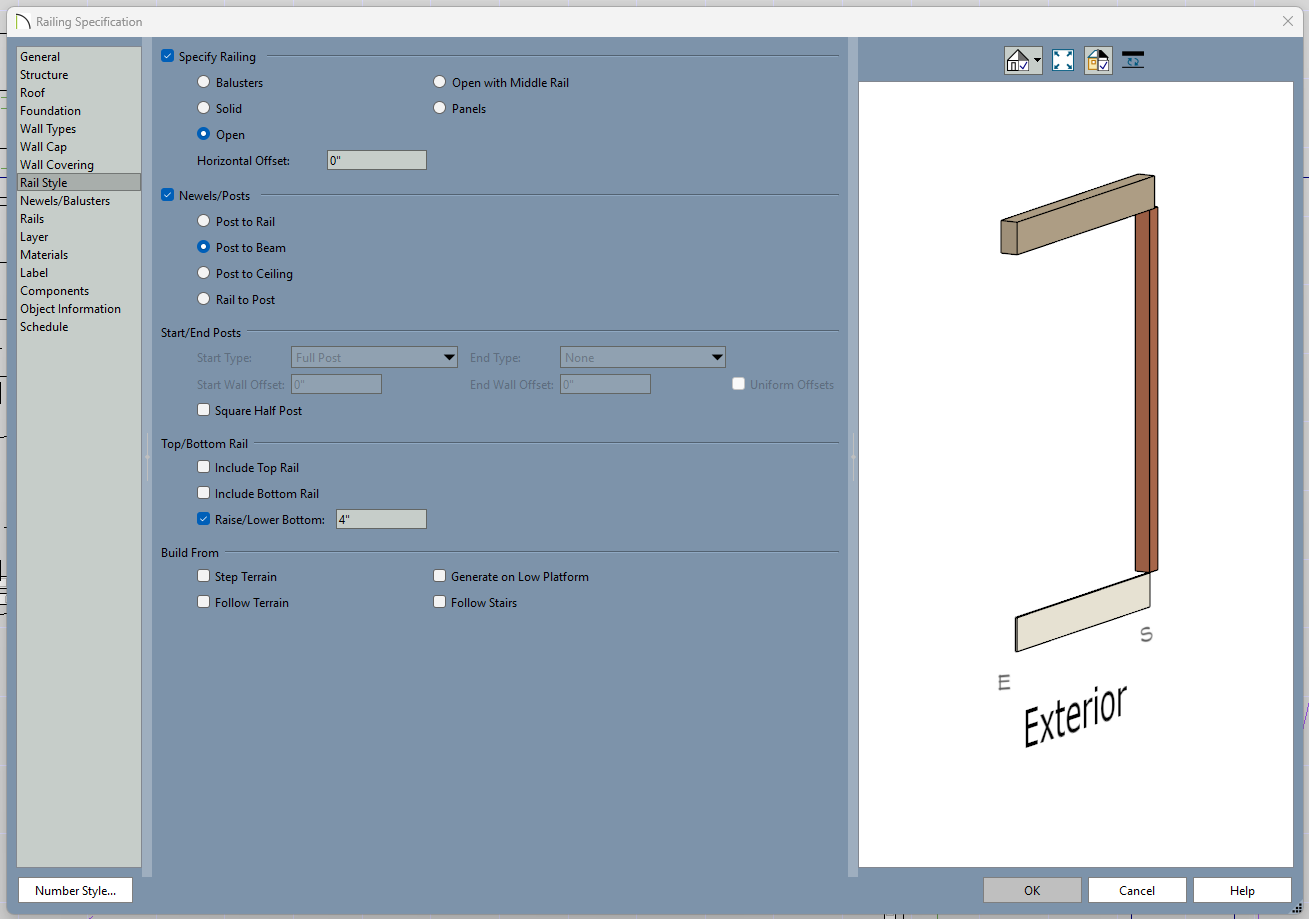The height and width of the screenshot is (919, 1309).
Task: Click the OK button
Action: tap(1032, 890)
